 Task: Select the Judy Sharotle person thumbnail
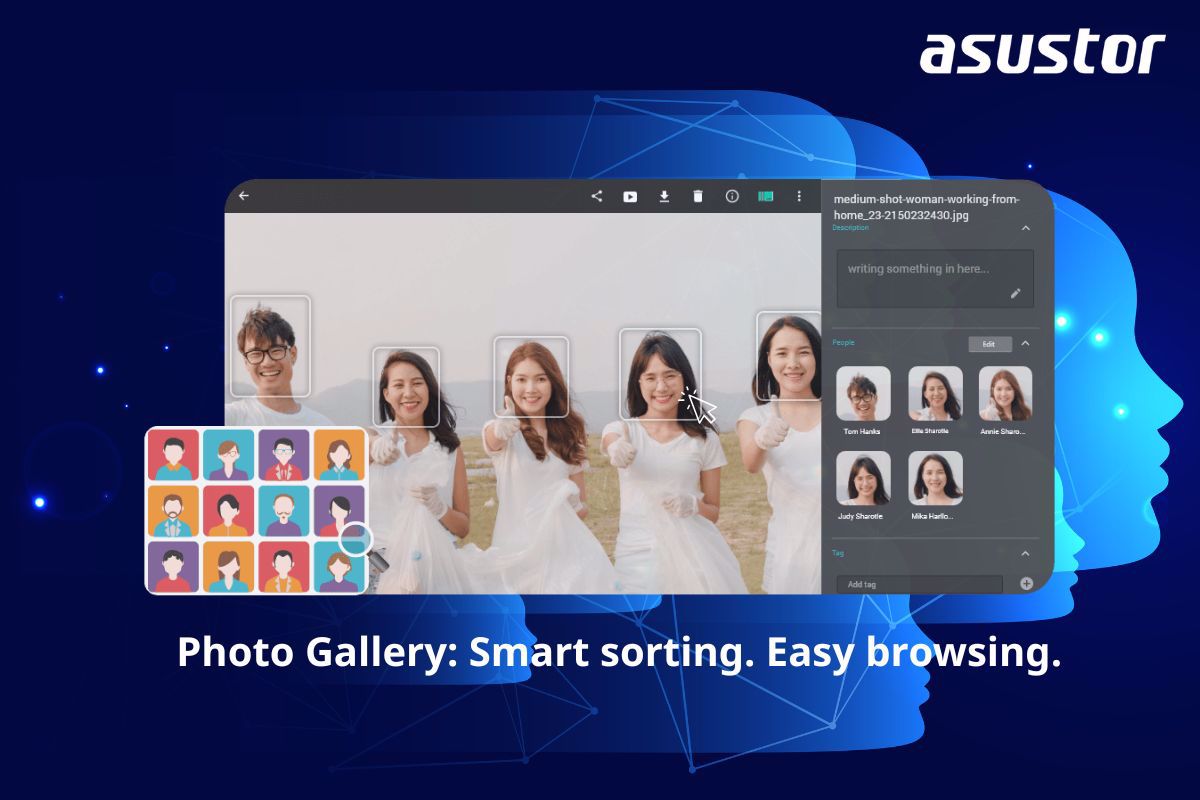pyautogui.click(x=863, y=478)
